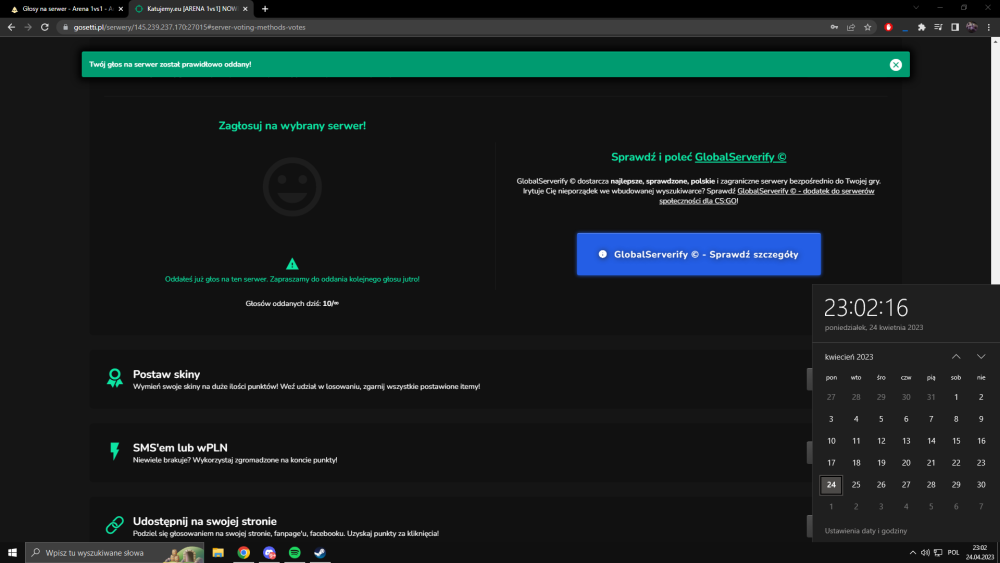The height and width of the screenshot is (563, 1000).
Task: Show hidden system tray icons
Action: tap(913, 553)
